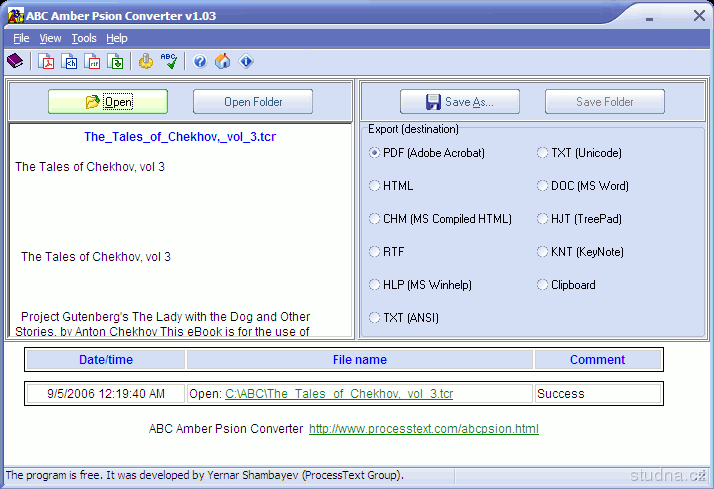The width and height of the screenshot is (714, 489).
Task: Click the Save Folder button
Action: click(605, 102)
